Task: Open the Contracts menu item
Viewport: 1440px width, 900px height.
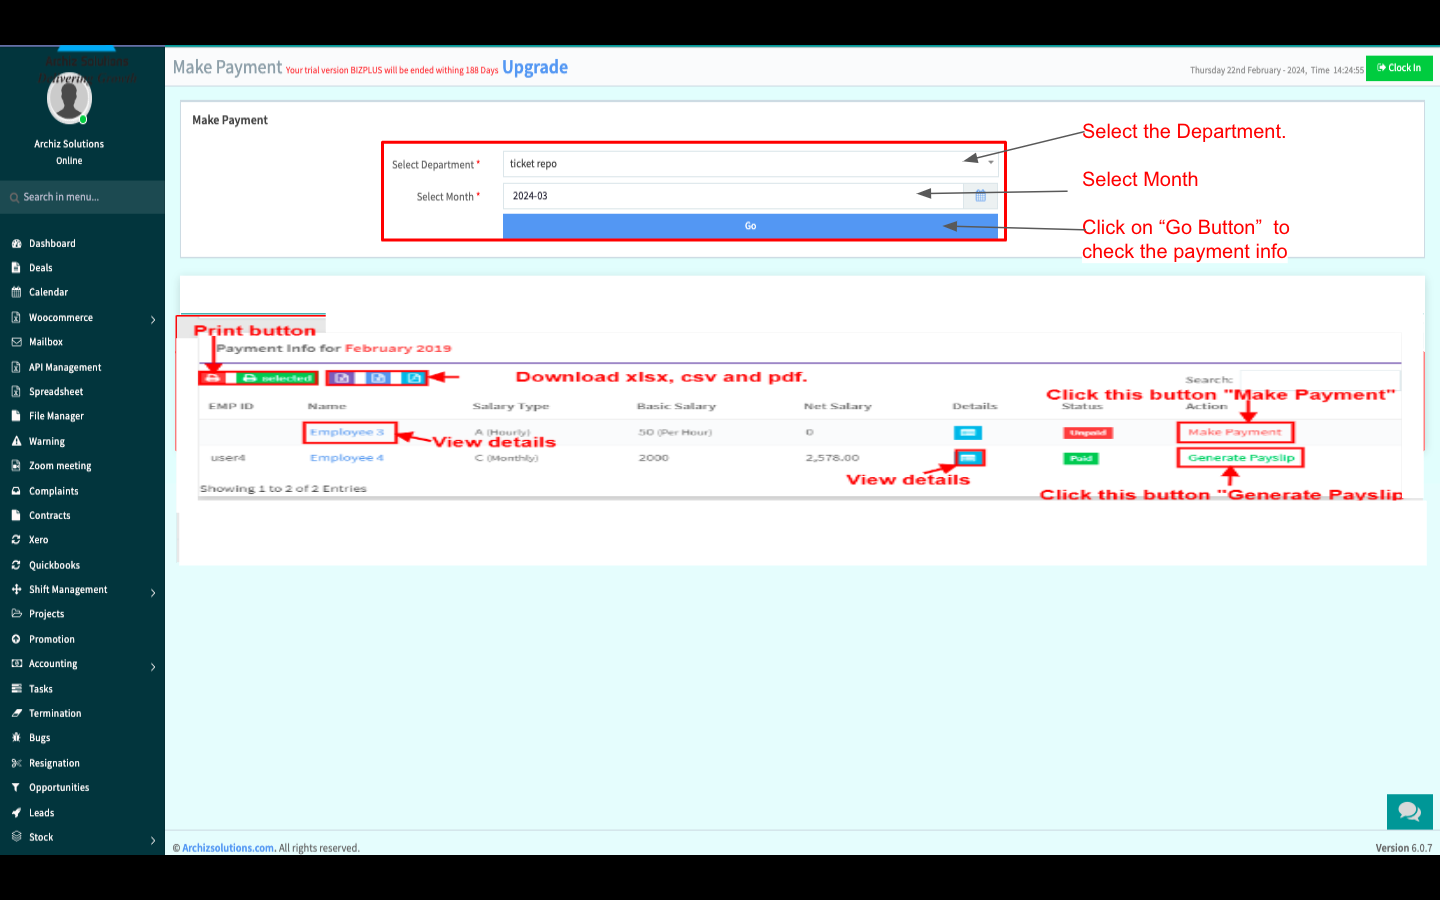Action: point(49,516)
